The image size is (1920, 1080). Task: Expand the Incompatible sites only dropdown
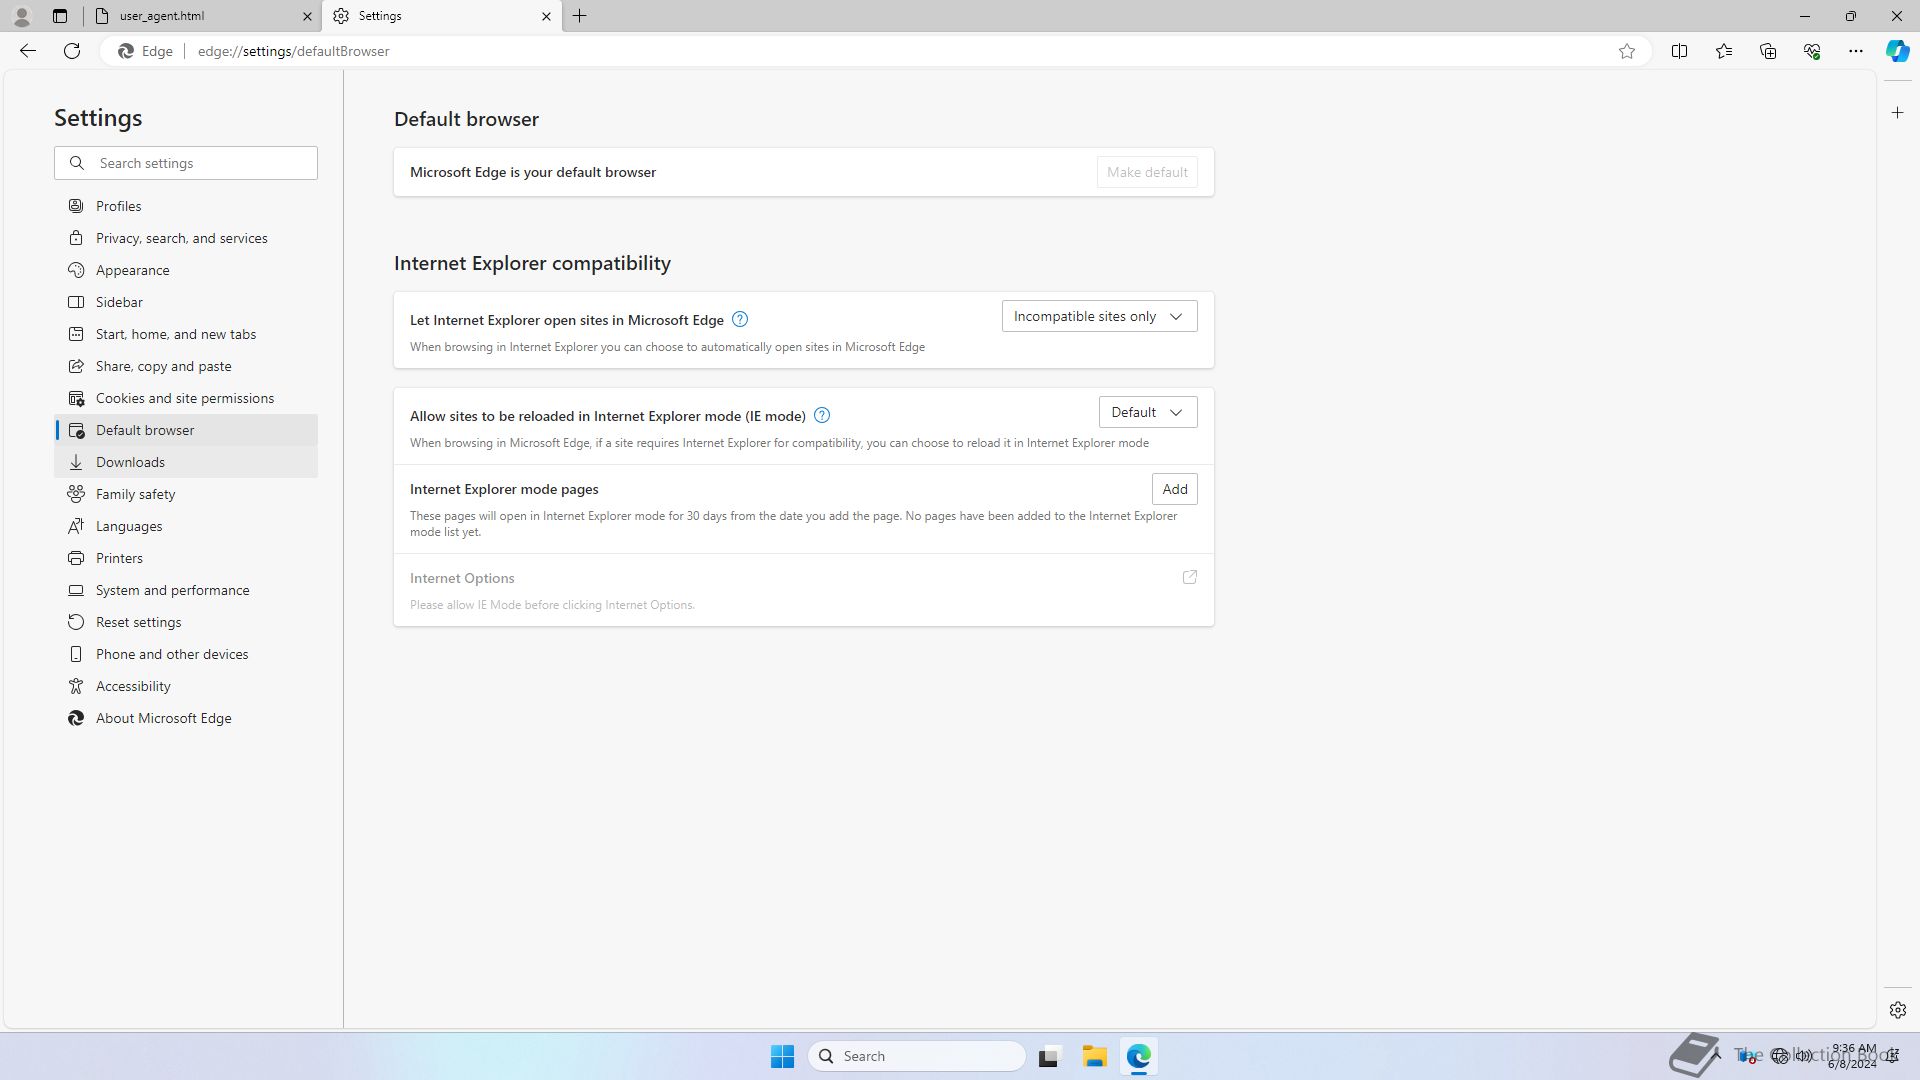coord(1099,316)
